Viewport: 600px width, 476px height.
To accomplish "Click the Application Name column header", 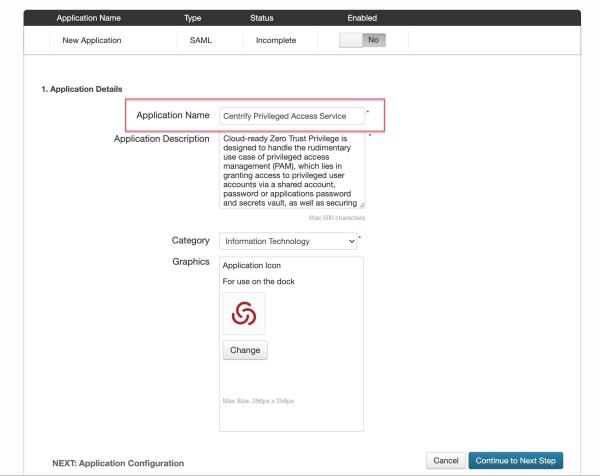I will pyautogui.click(x=88, y=18).
